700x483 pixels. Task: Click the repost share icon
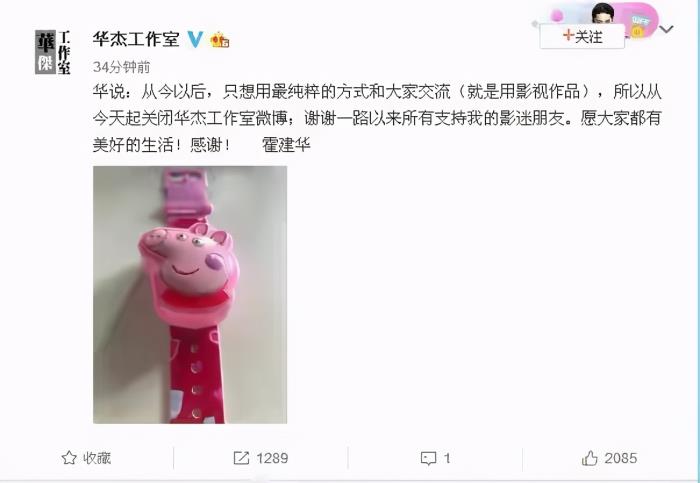pyautogui.click(x=241, y=458)
